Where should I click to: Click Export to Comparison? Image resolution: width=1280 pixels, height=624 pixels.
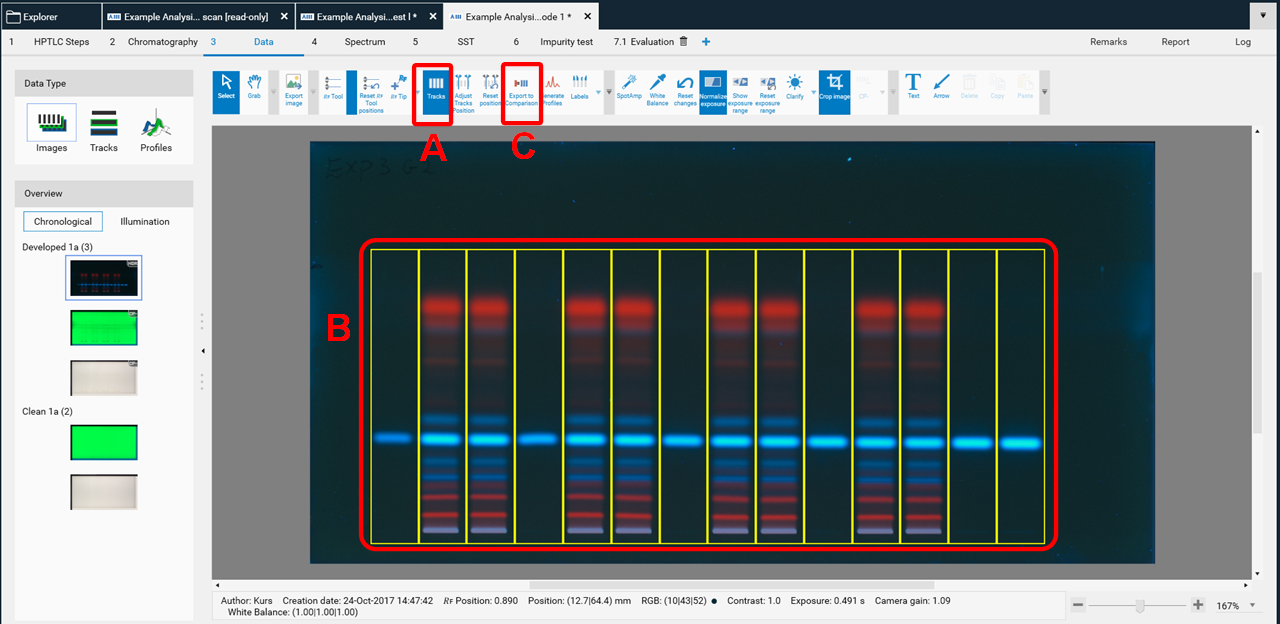pos(522,92)
